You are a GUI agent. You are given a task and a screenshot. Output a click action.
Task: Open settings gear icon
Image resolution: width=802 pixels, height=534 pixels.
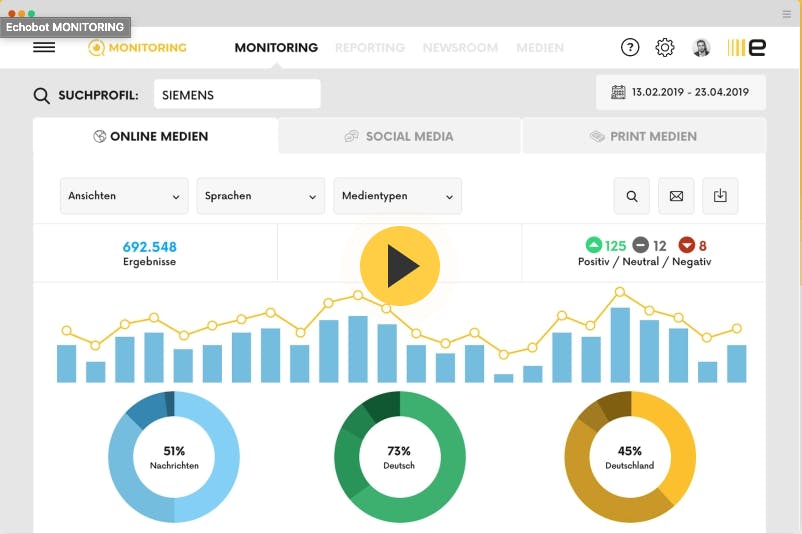(x=664, y=48)
